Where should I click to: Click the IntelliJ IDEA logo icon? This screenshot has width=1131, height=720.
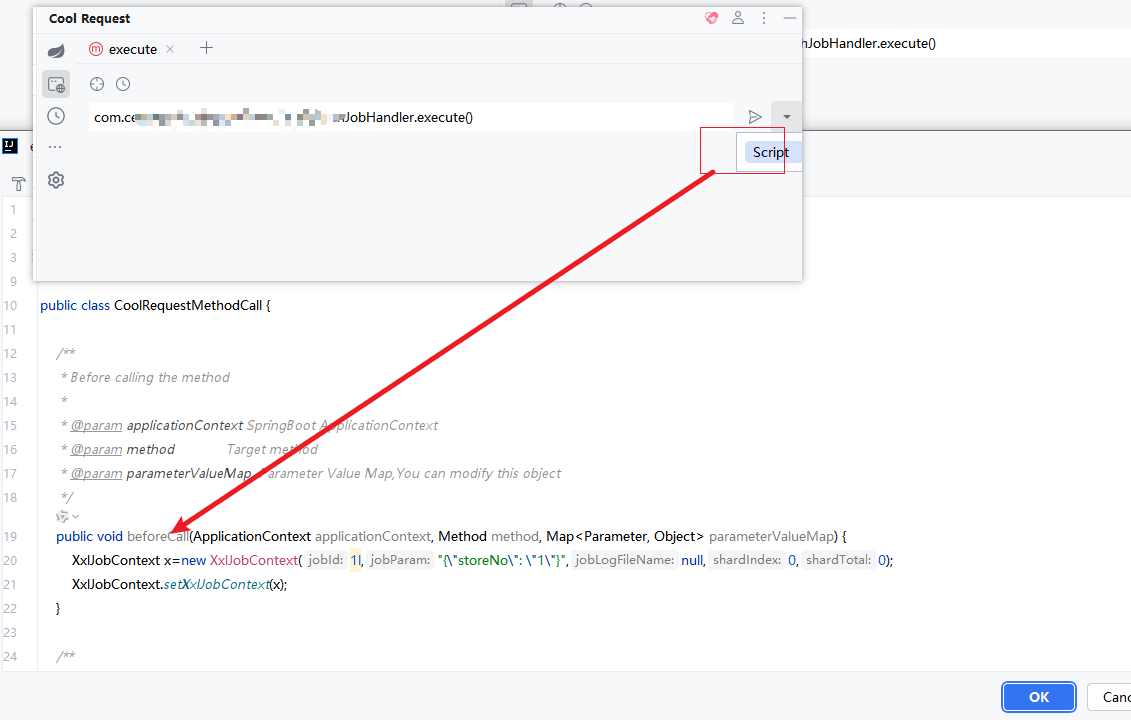pyautogui.click(x=10, y=146)
